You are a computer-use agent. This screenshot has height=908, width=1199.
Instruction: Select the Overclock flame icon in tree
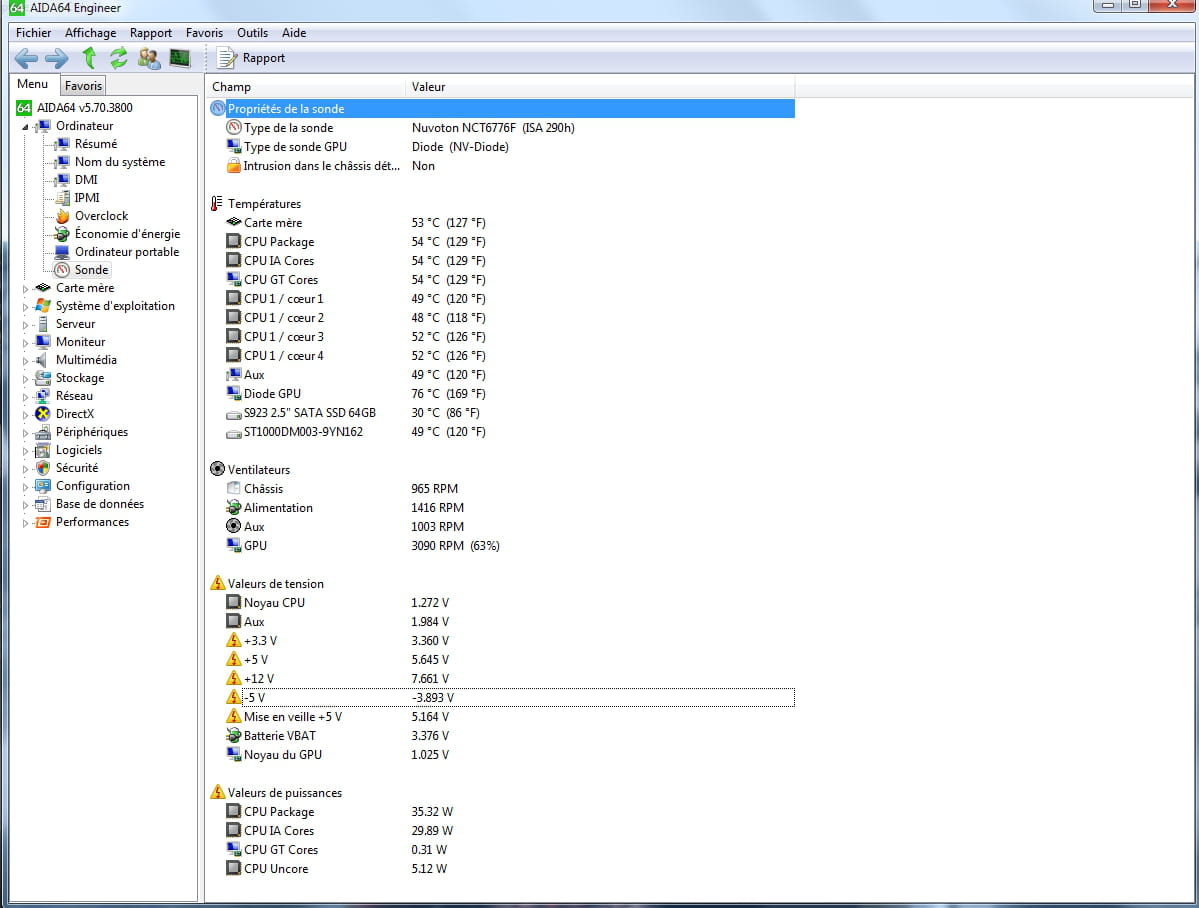point(63,216)
